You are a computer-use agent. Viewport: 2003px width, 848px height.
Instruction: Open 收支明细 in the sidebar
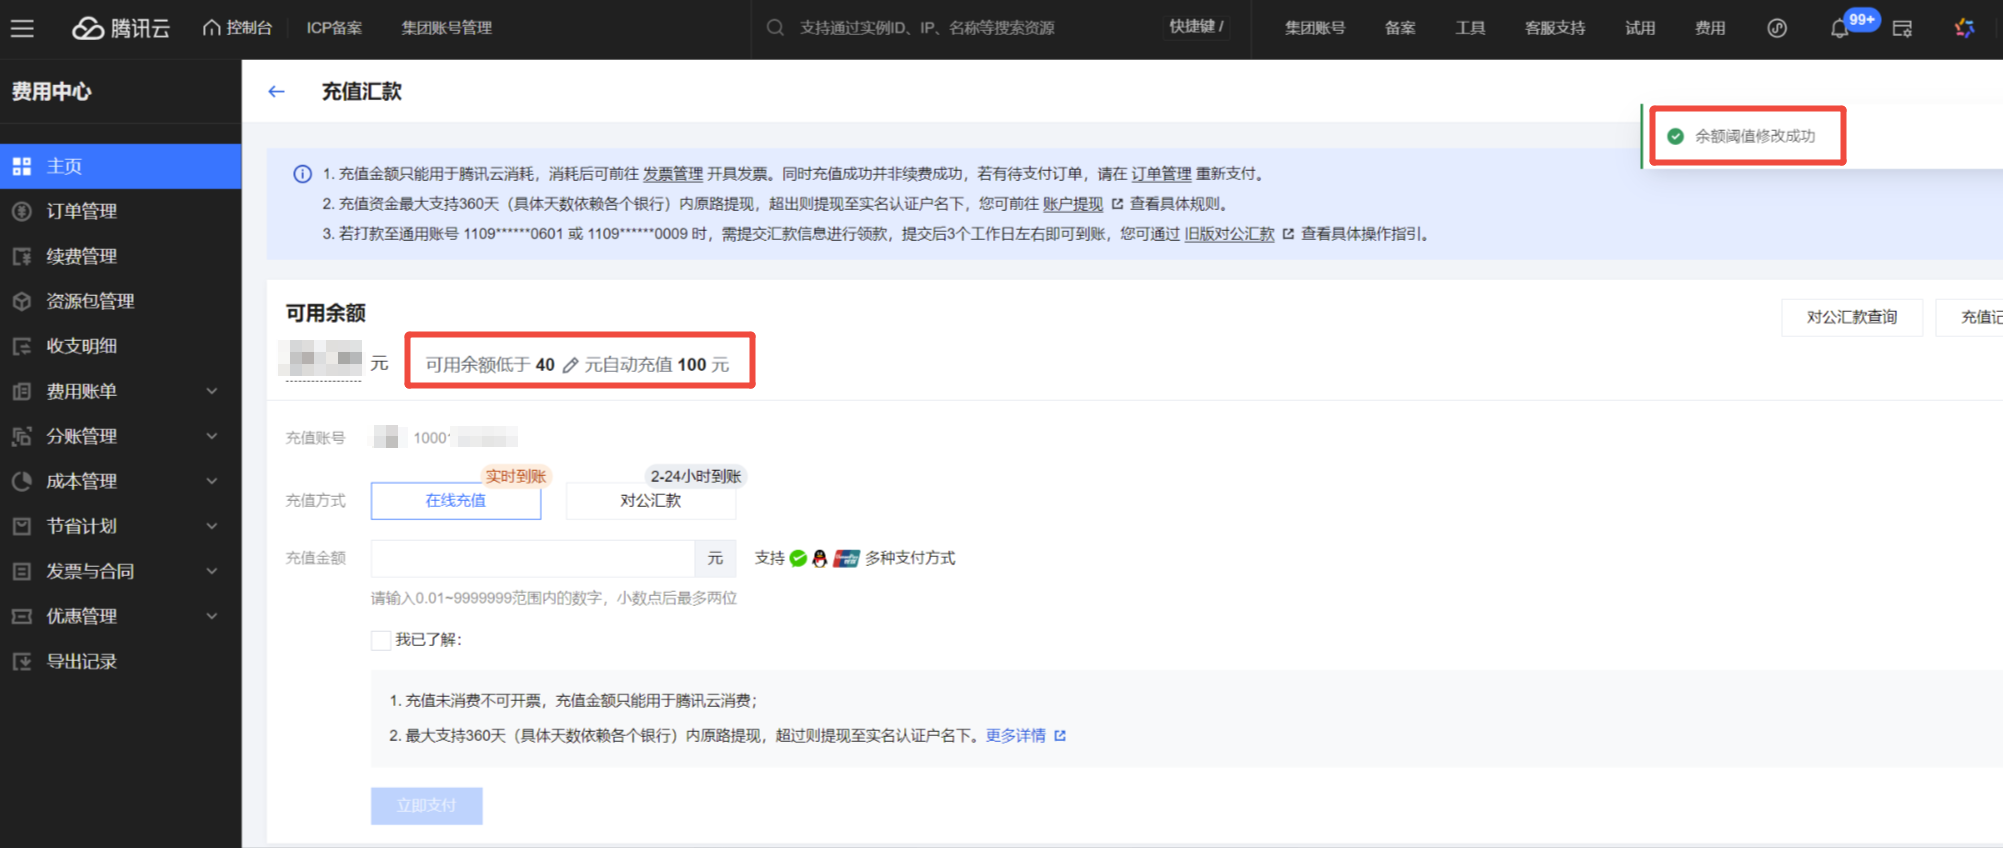point(82,346)
